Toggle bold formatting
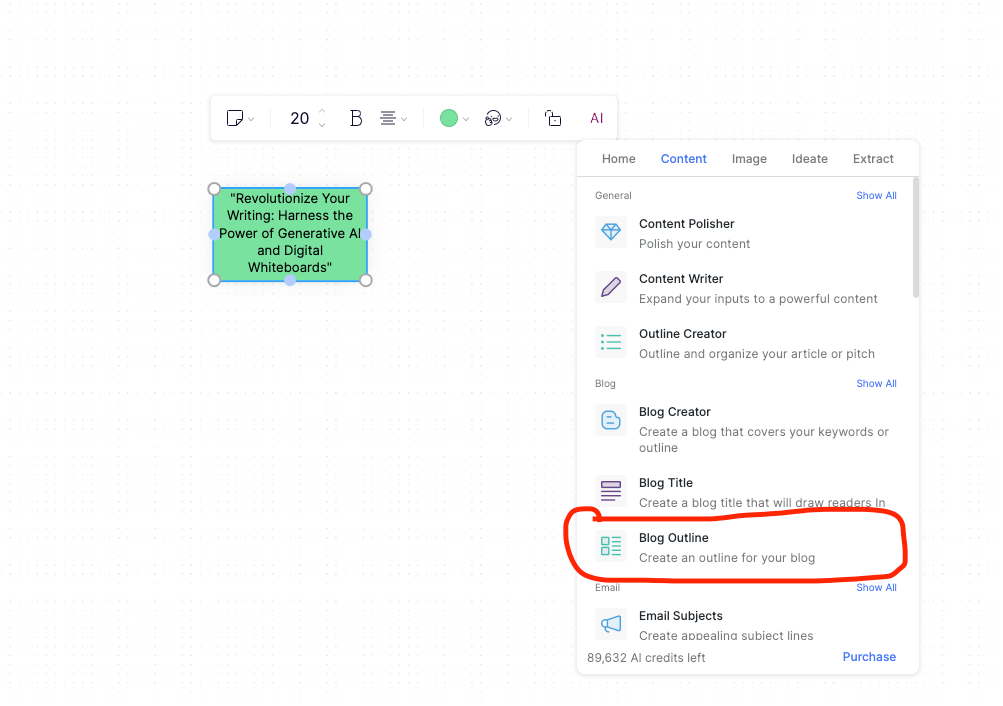 pos(356,118)
